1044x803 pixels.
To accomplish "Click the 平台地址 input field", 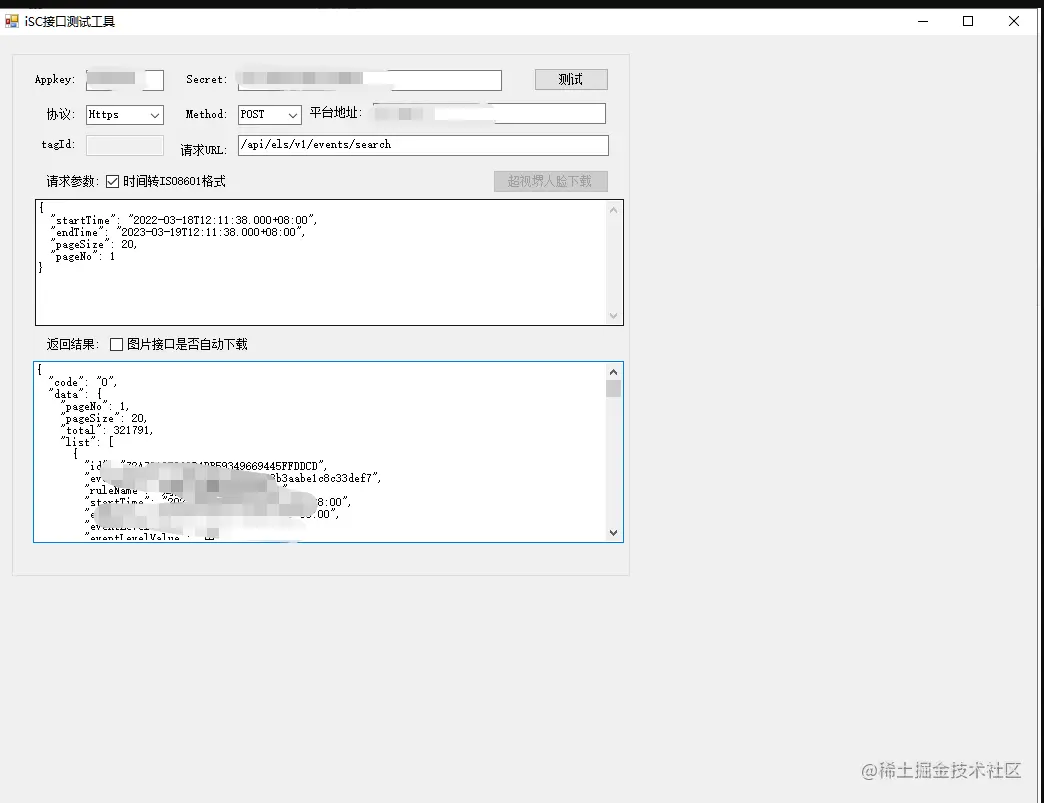I will tap(489, 113).
